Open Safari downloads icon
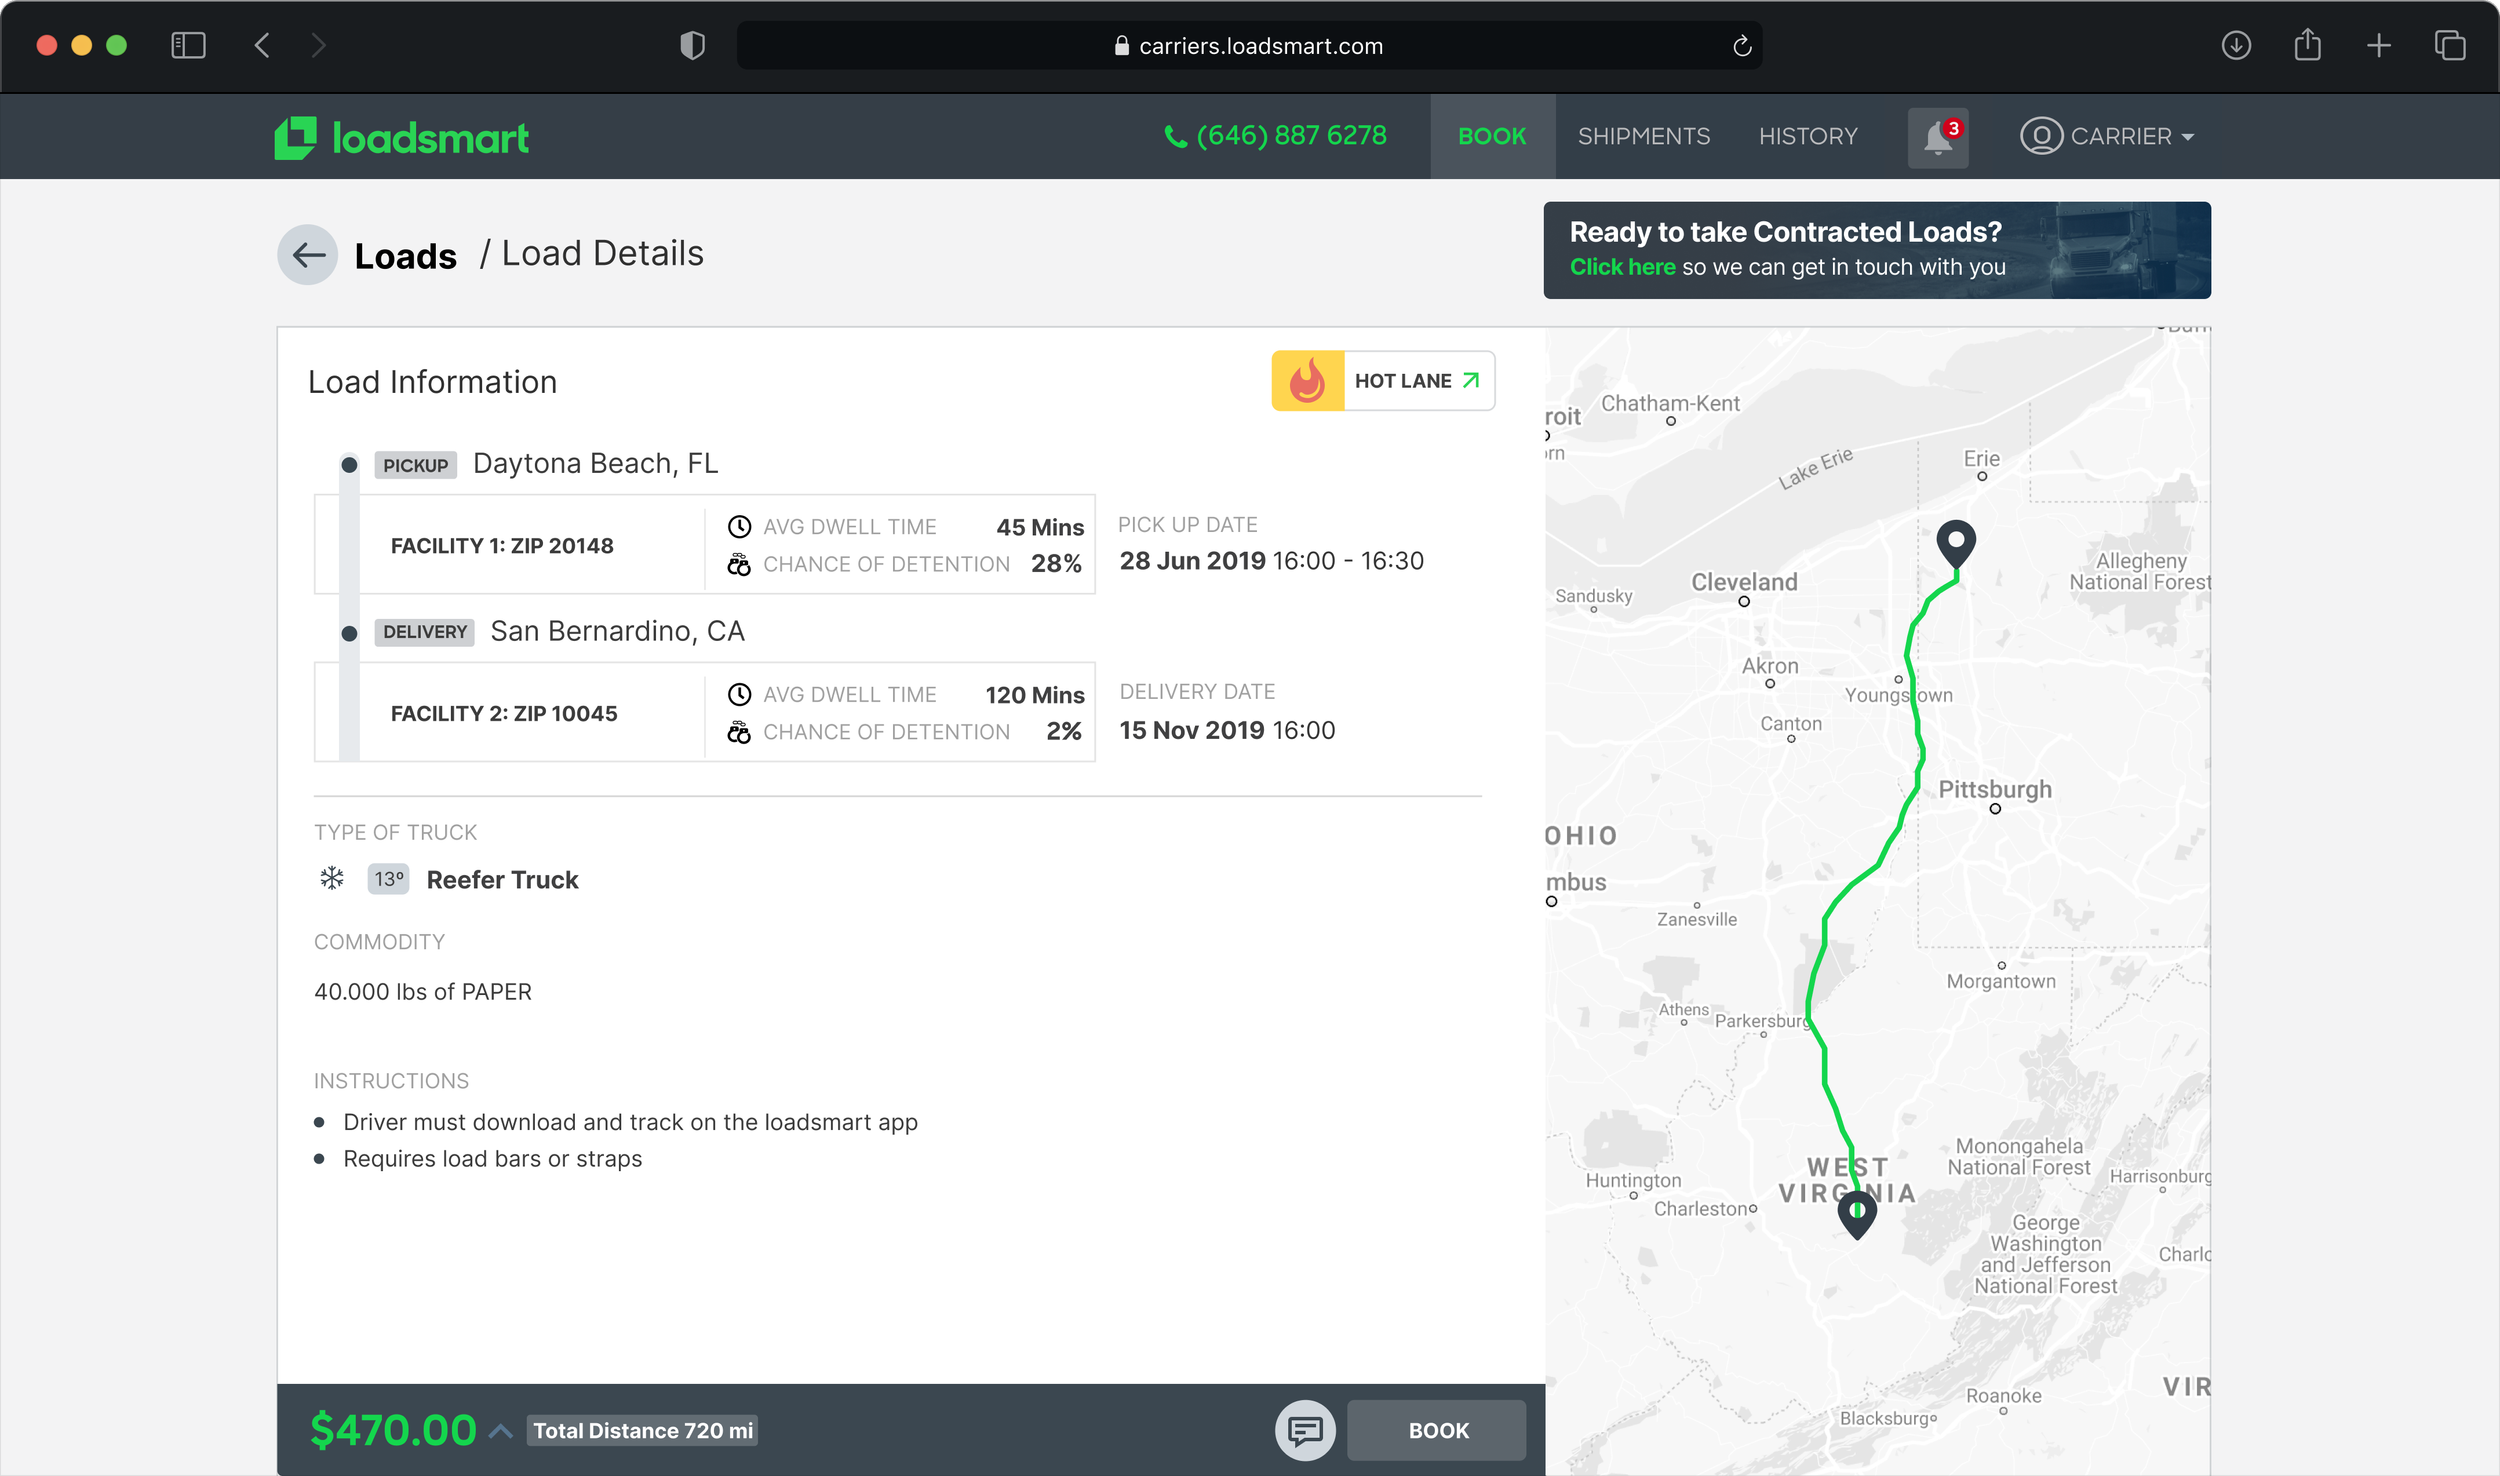The height and width of the screenshot is (1476, 2500). (2236, 46)
